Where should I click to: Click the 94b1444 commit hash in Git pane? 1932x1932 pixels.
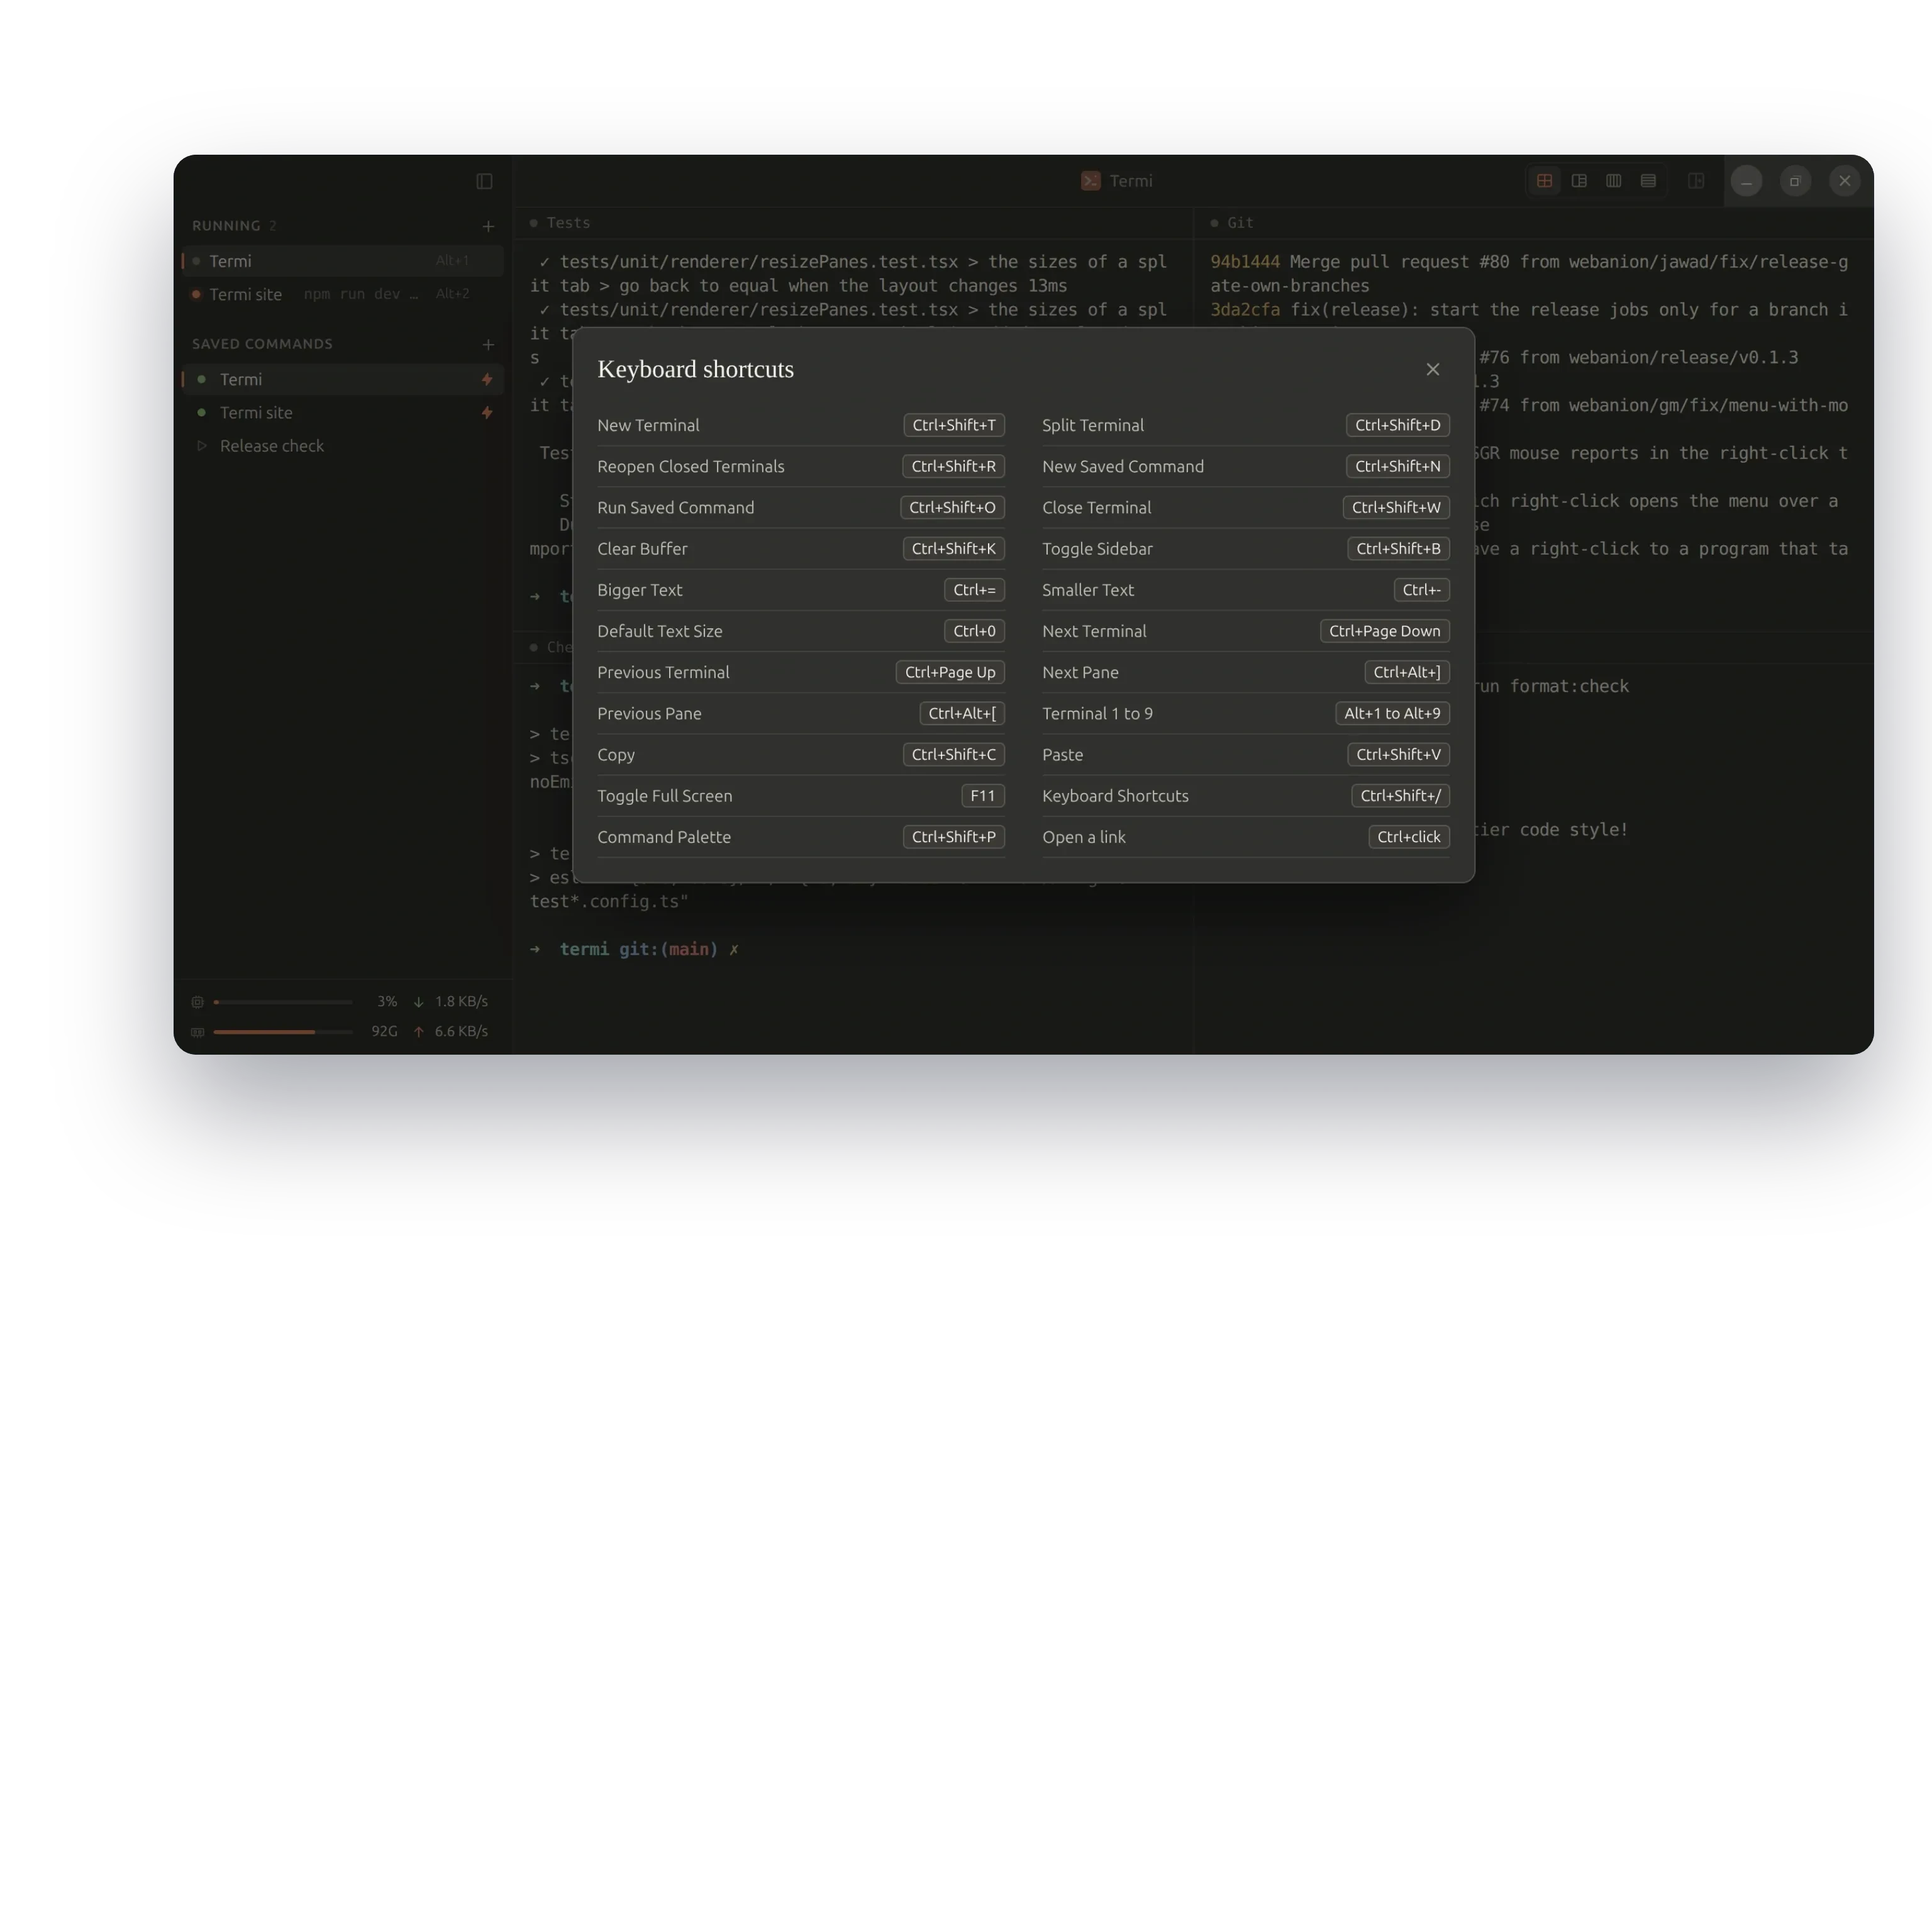pyautogui.click(x=1244, y=262)
